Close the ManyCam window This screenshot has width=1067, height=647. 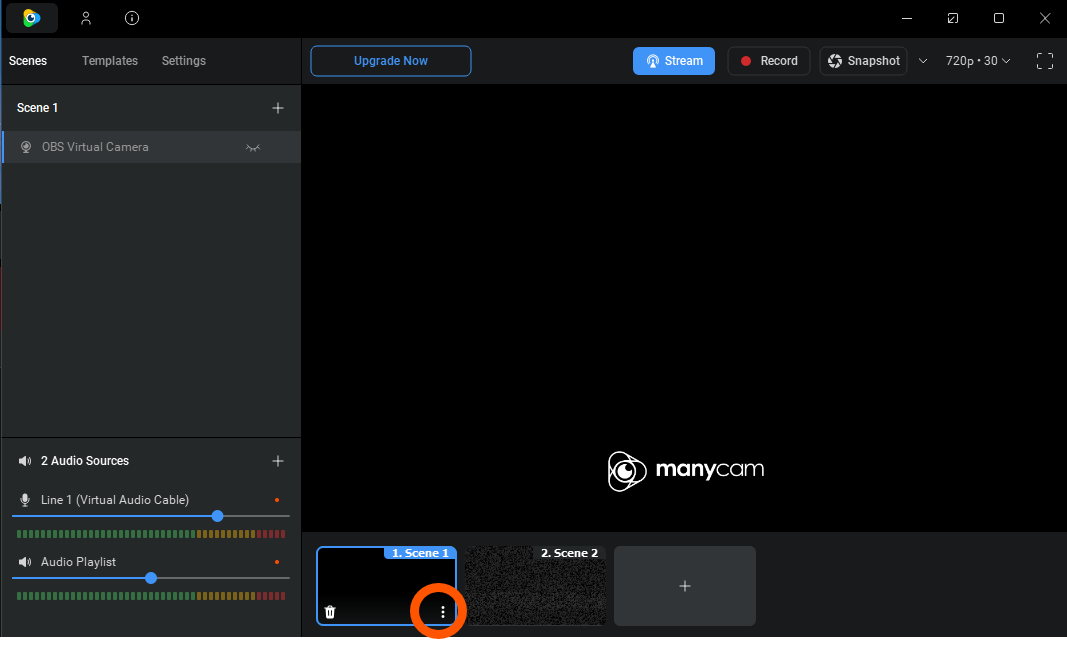tap(1045, 18)
